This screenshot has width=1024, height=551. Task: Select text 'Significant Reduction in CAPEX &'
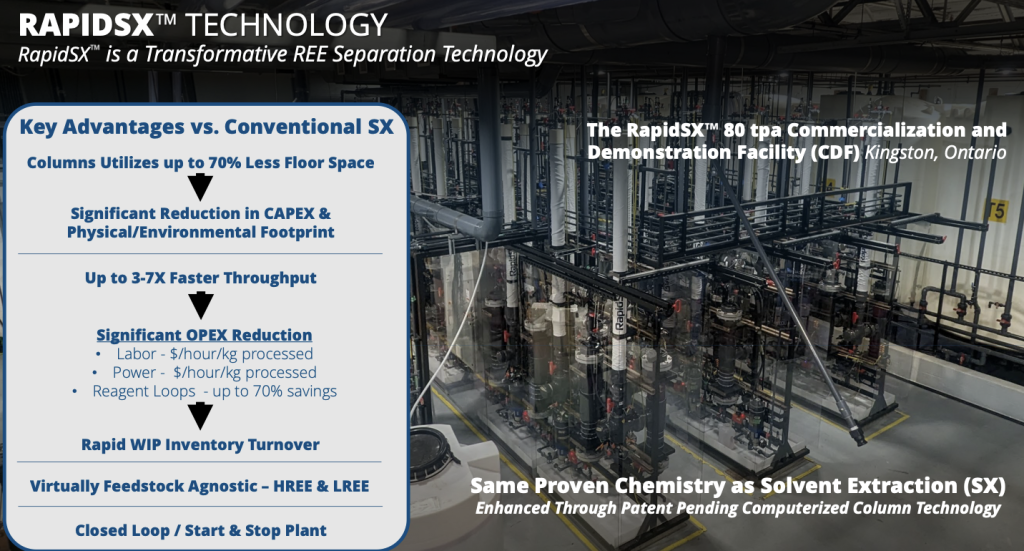200,213
